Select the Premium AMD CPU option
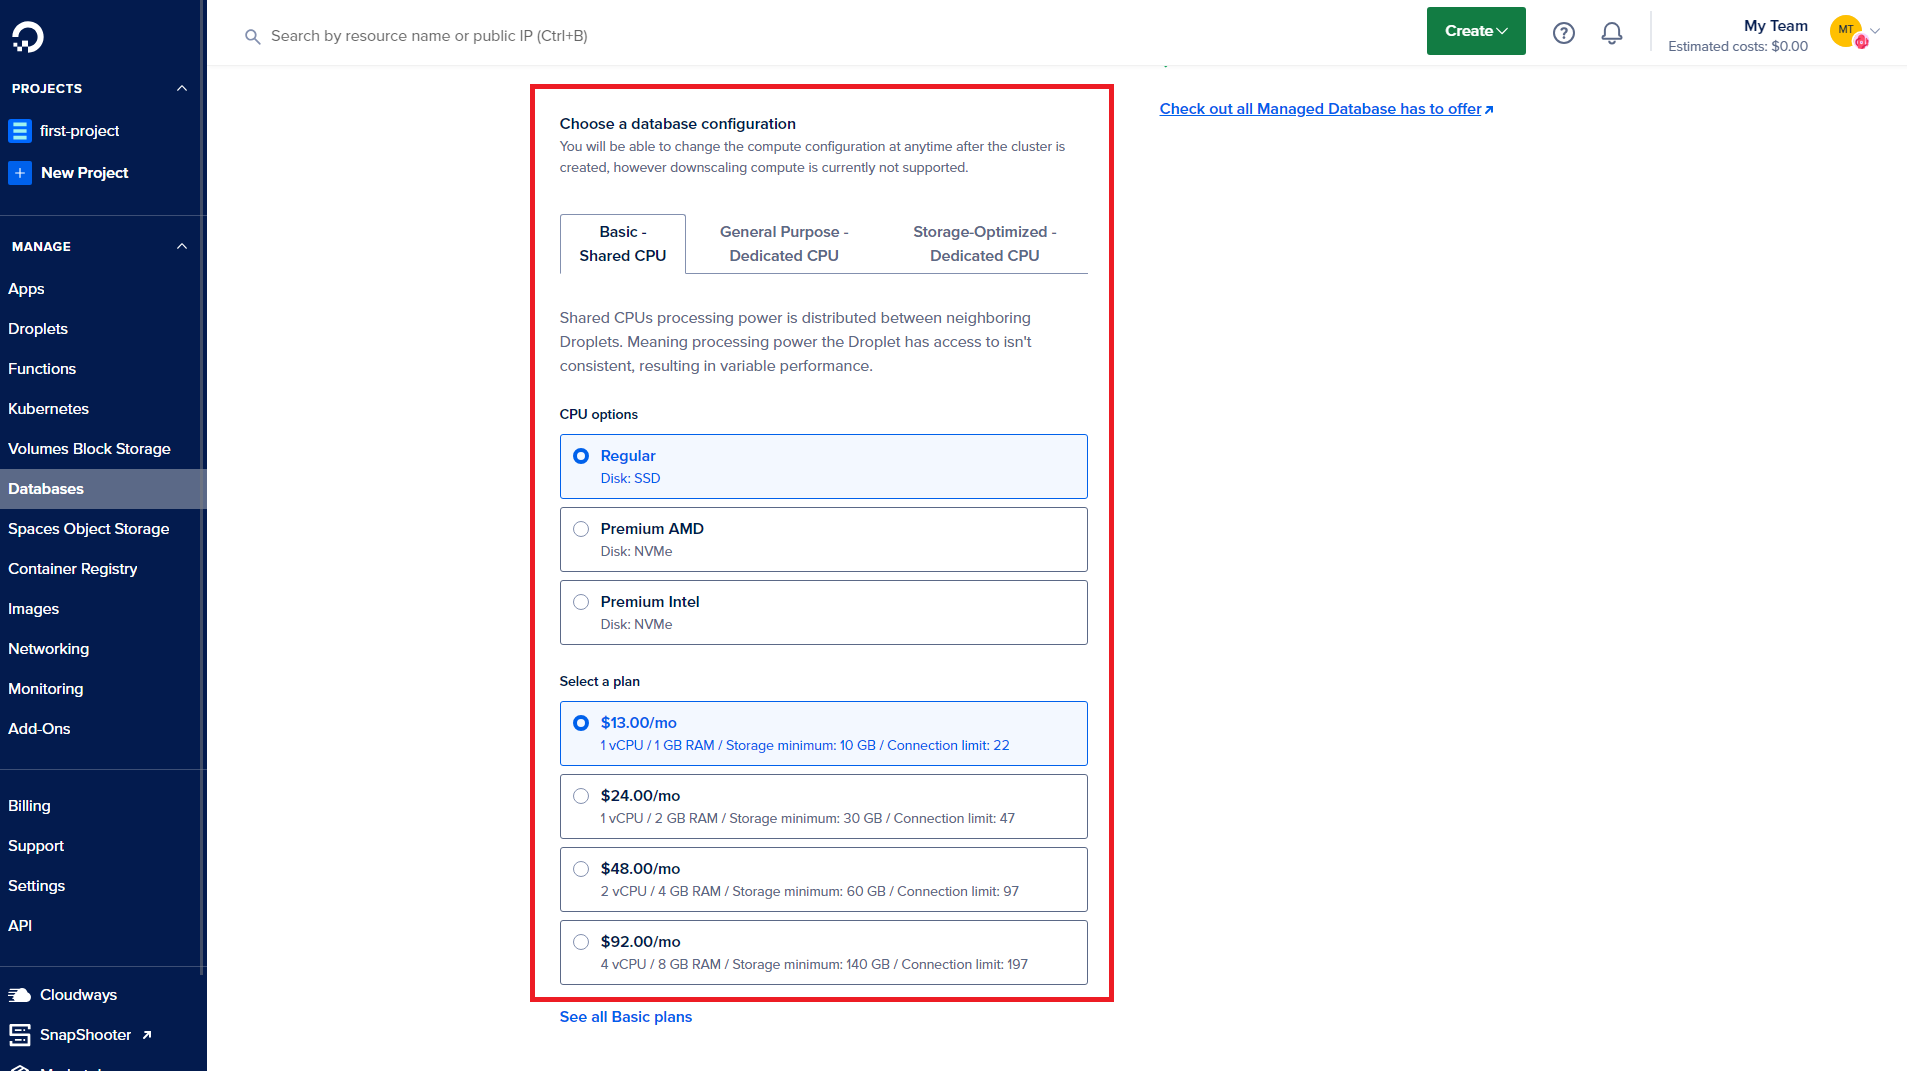Viewport: 1907px width, 1071px height. (581, 529)
